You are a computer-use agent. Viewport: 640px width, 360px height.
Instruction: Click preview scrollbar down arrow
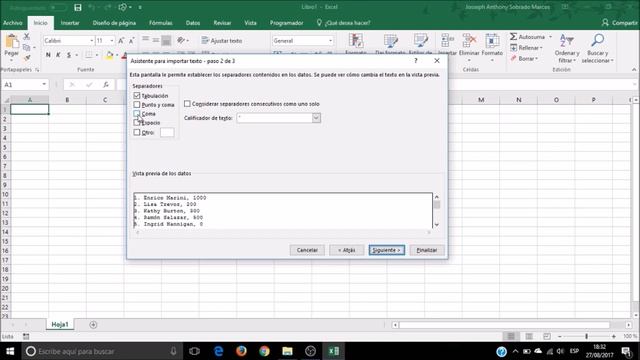click(x=437, y=224)
